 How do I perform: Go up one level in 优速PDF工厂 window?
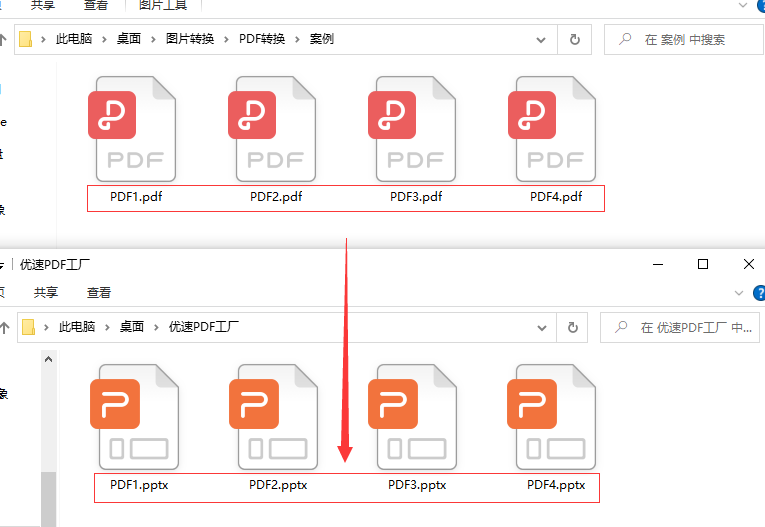point(4,327)
